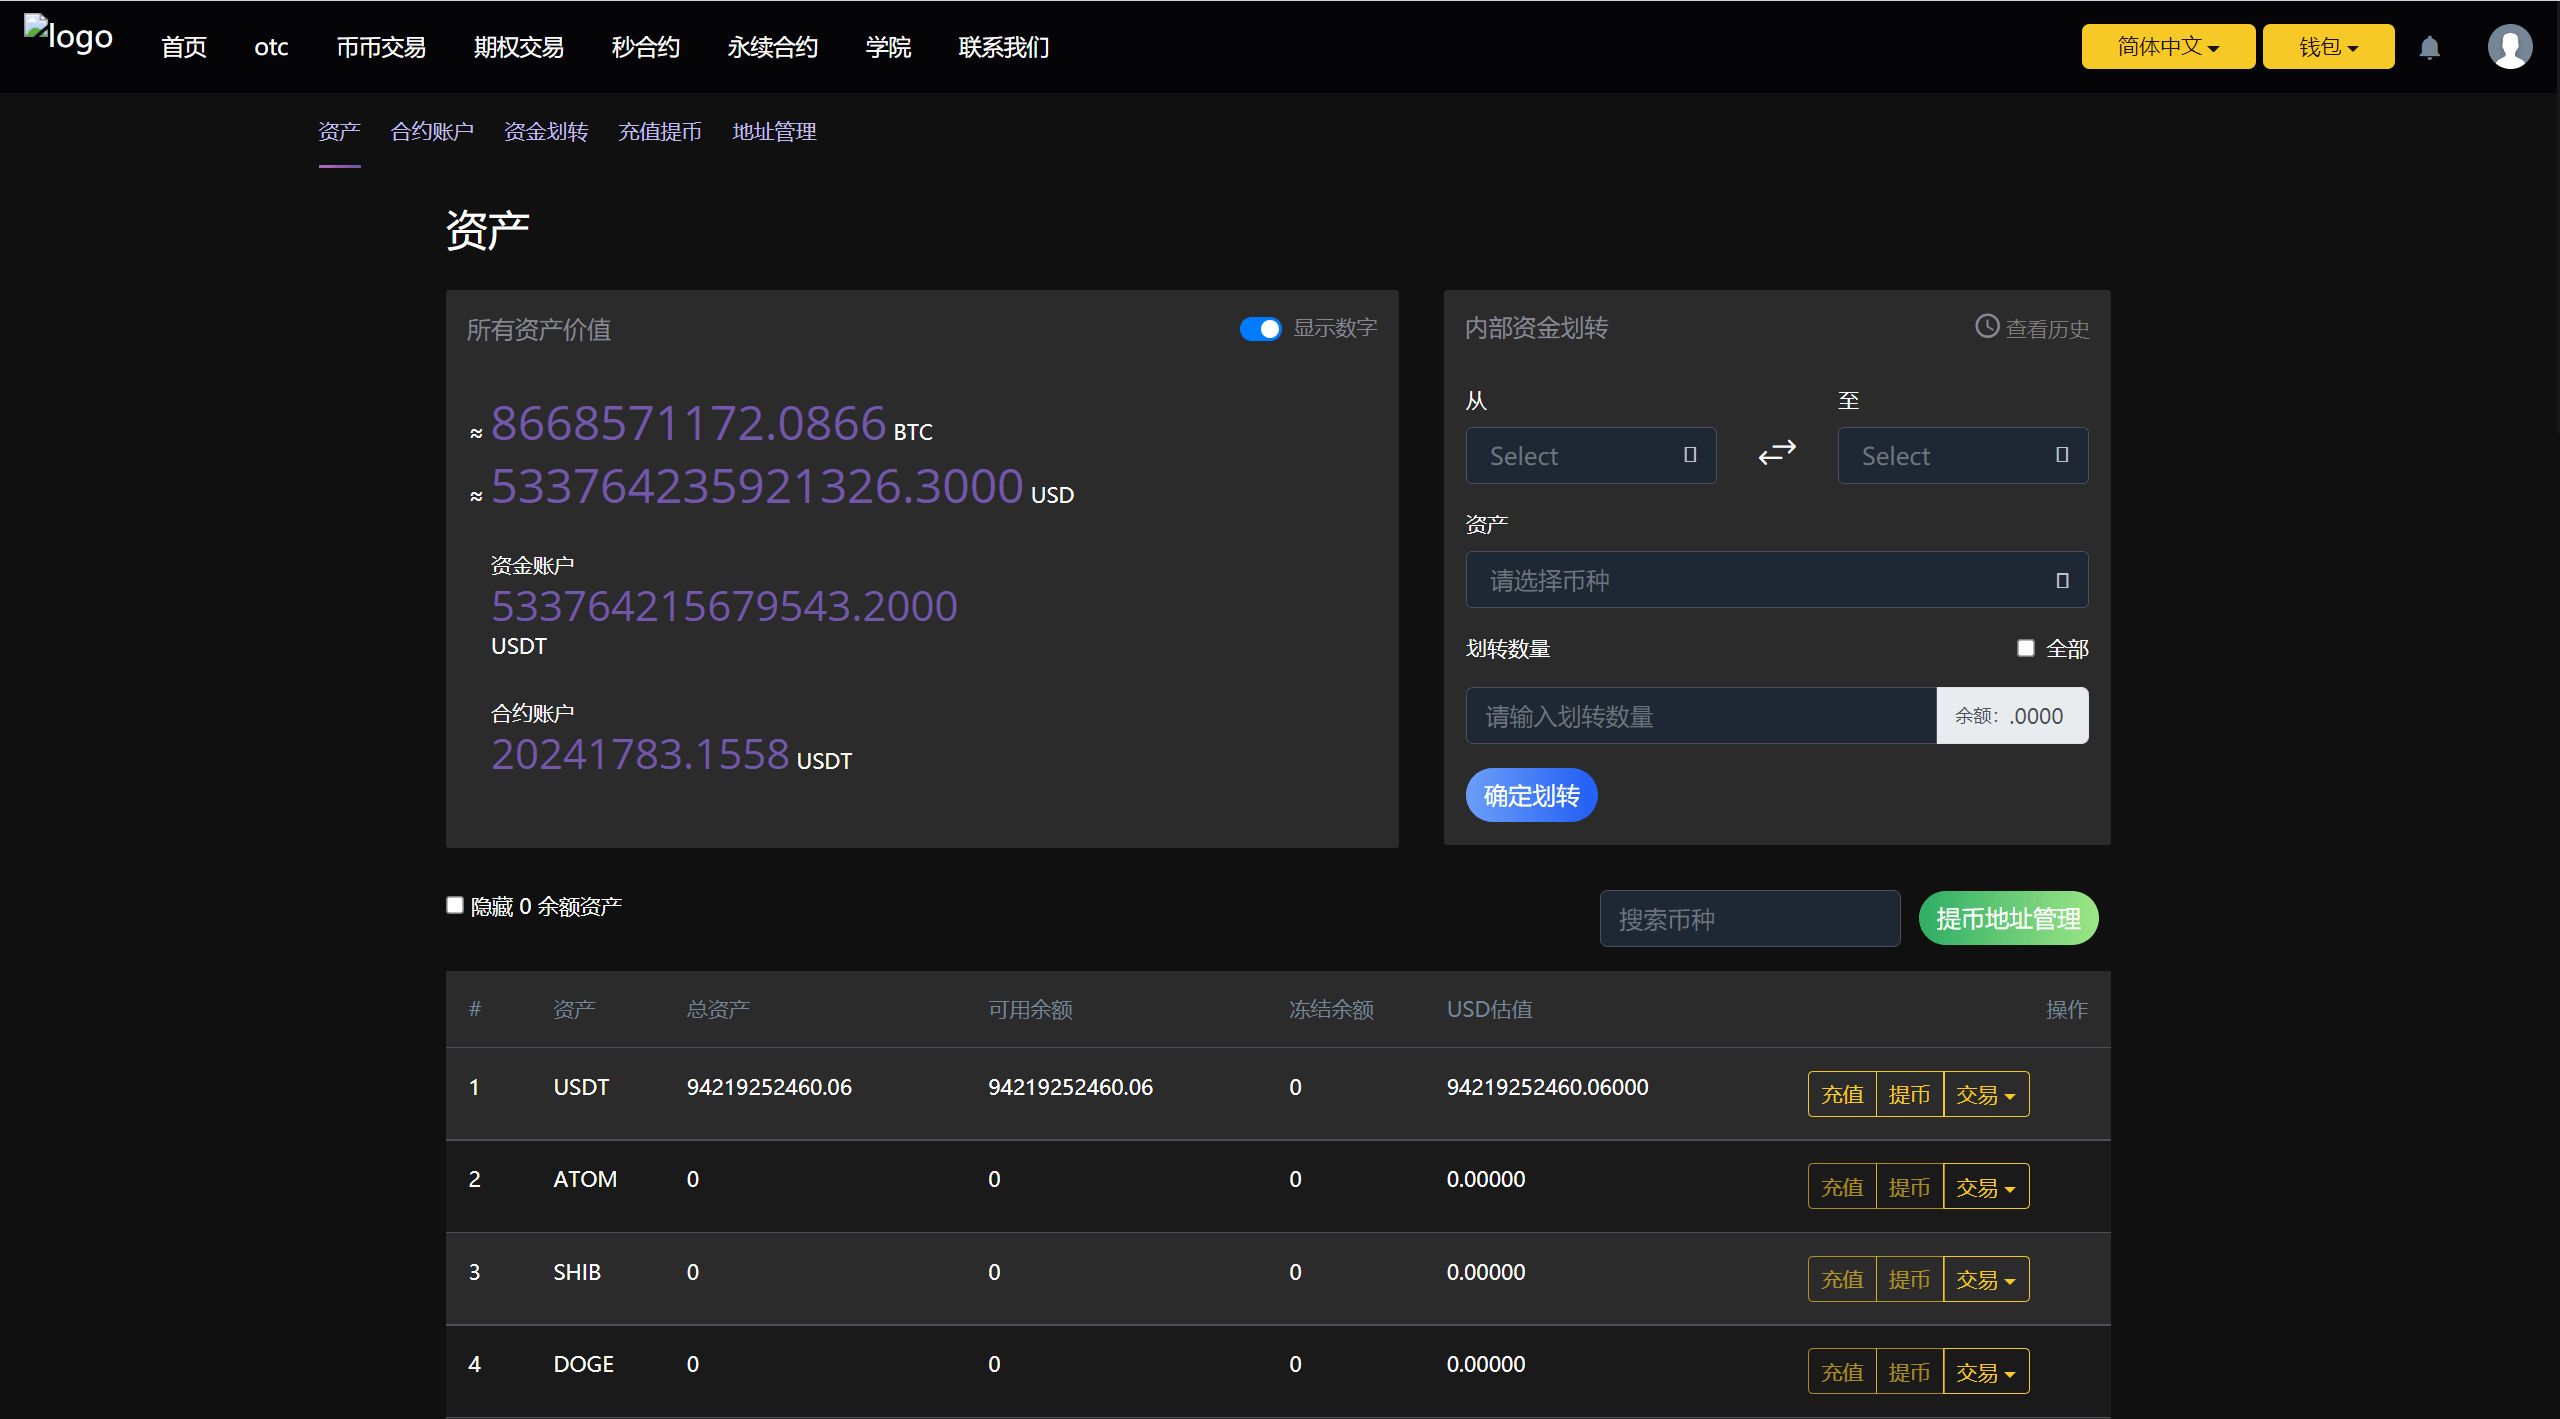Click the 提币地址管理 button

[2007, 919]
